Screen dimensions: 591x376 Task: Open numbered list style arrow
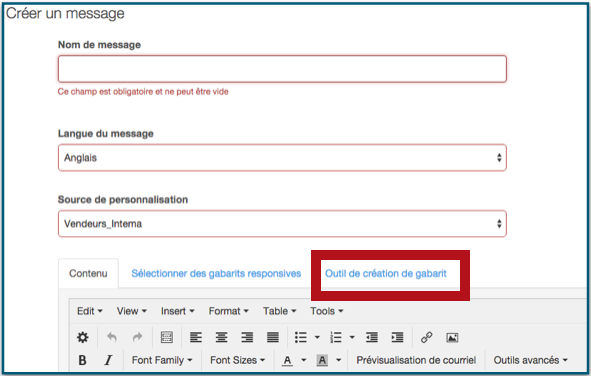[352, 337]
